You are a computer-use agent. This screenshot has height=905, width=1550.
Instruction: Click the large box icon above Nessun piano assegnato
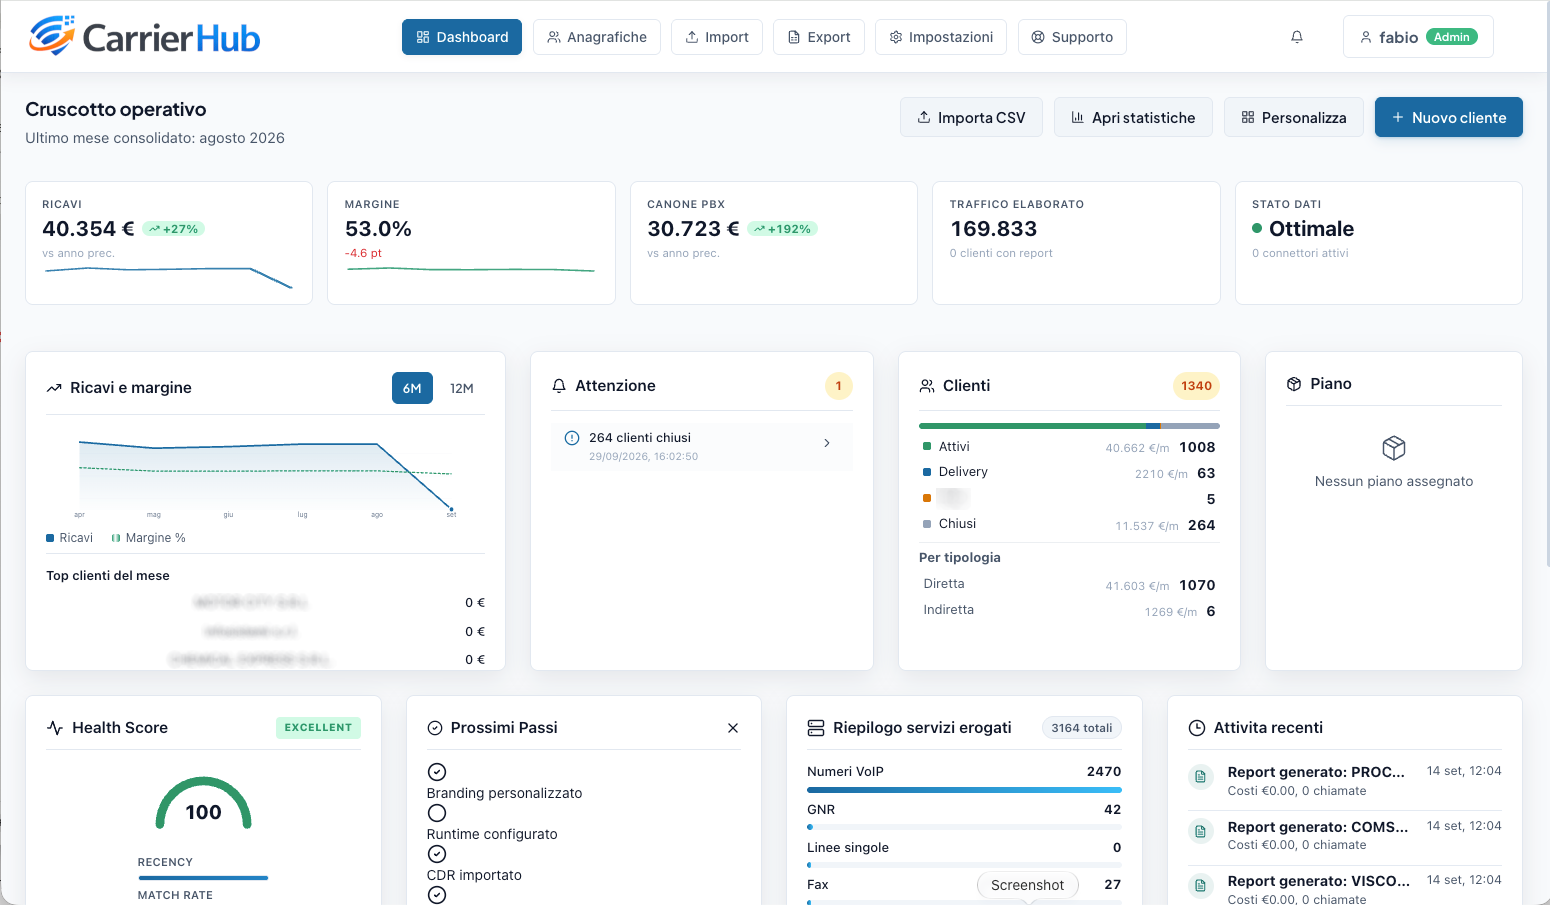[x=1394, y=447]
